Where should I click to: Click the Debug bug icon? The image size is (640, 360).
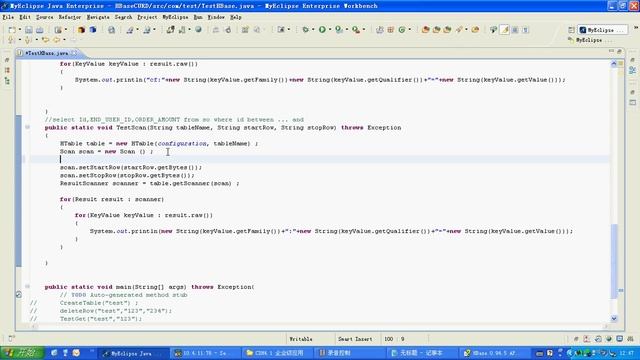pyautogui.click(x=305, y=29)
